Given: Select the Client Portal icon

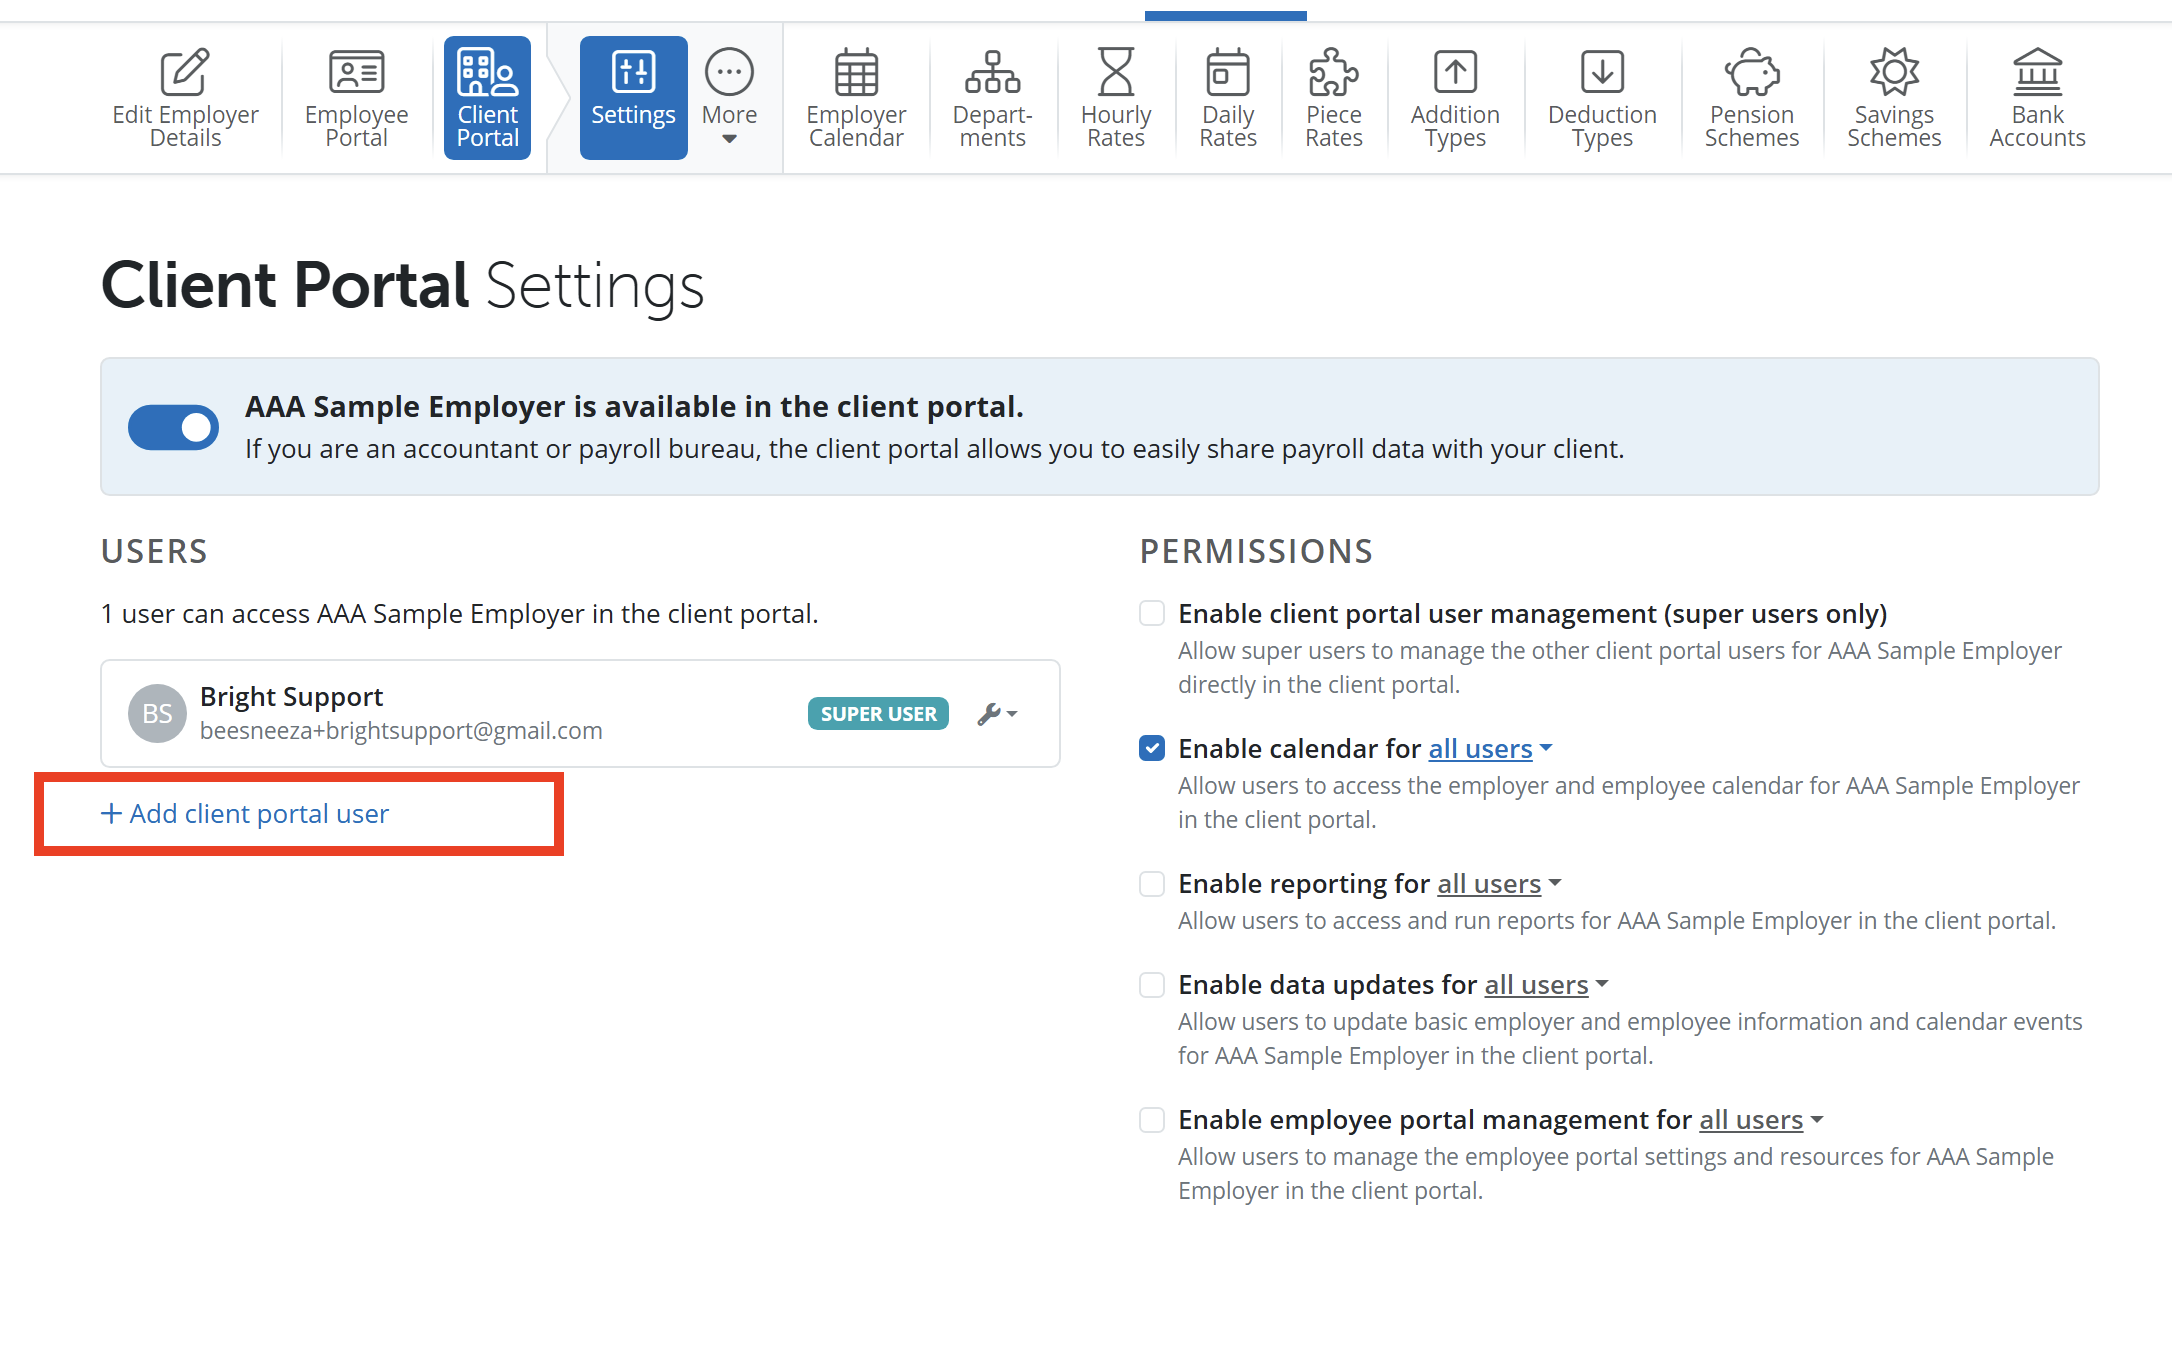Looking at the screenshot, I should pyautogui.click(x=487, y=98).
